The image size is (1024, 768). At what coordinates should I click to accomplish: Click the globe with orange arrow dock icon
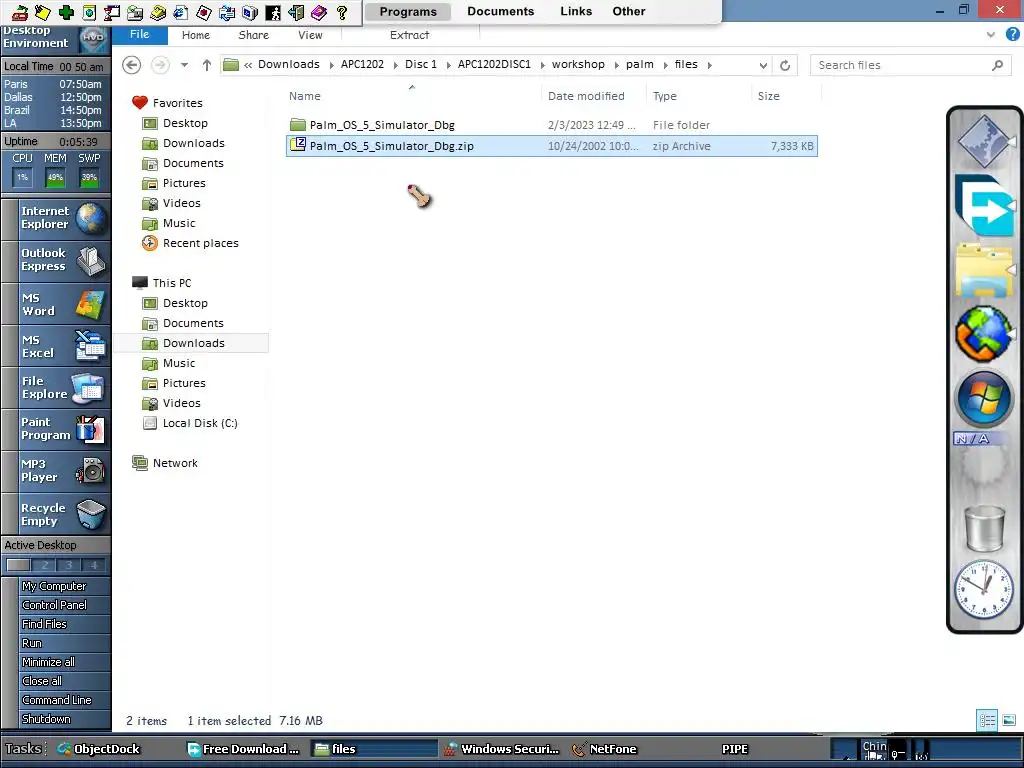coord(984,334)
